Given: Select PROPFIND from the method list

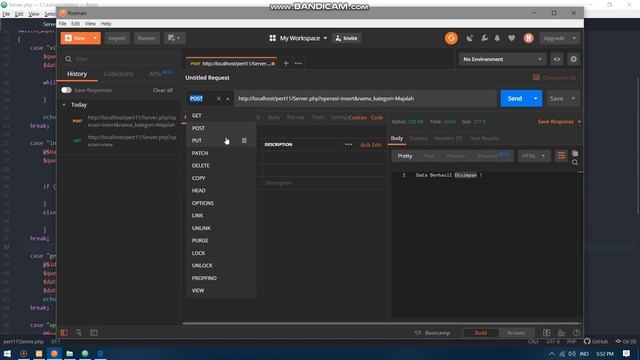Looking at the screenshot, I should point(221,278).
